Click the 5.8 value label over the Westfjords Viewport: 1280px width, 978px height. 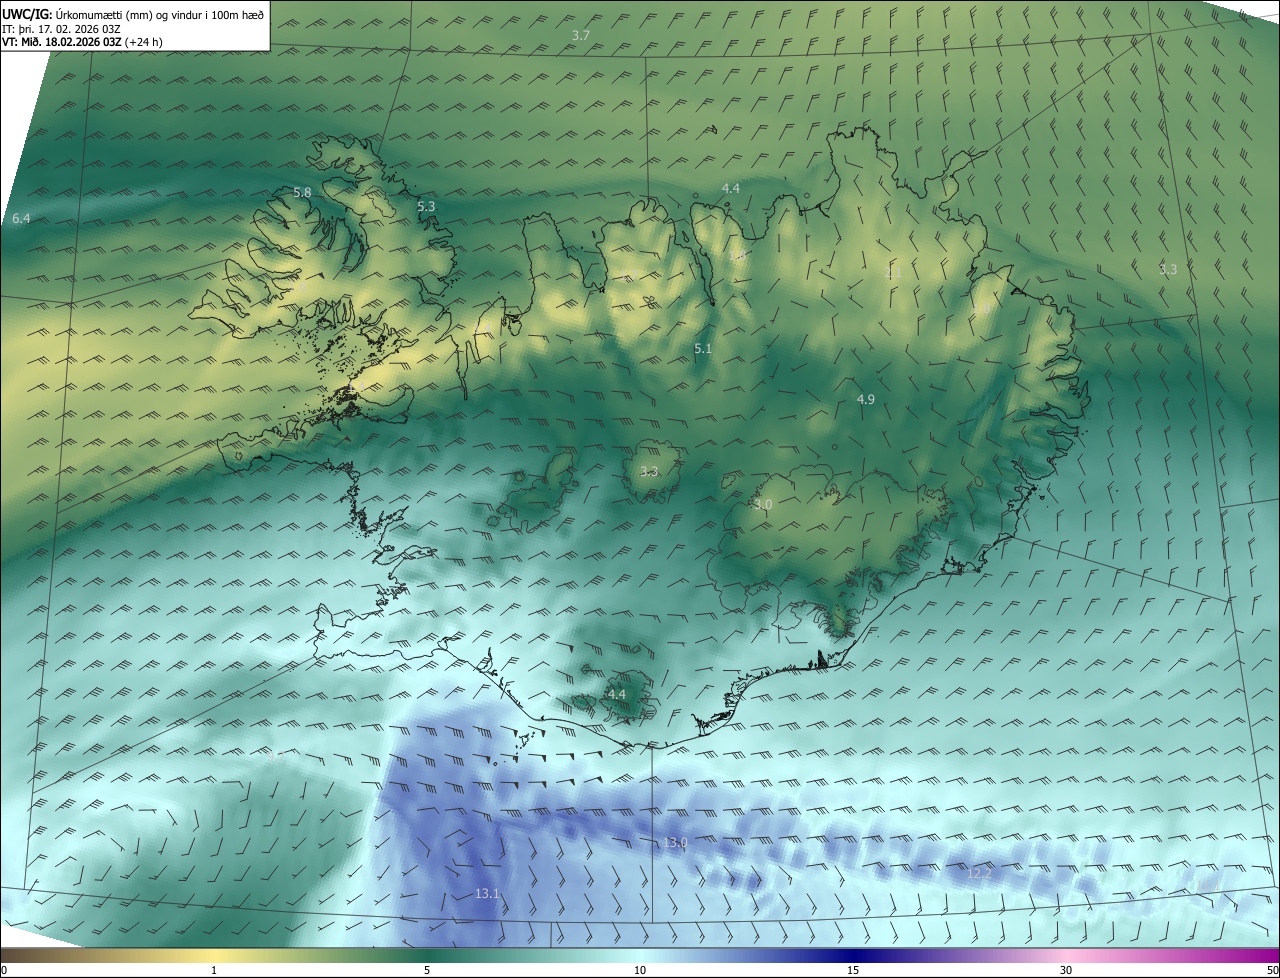click(302, 192)
